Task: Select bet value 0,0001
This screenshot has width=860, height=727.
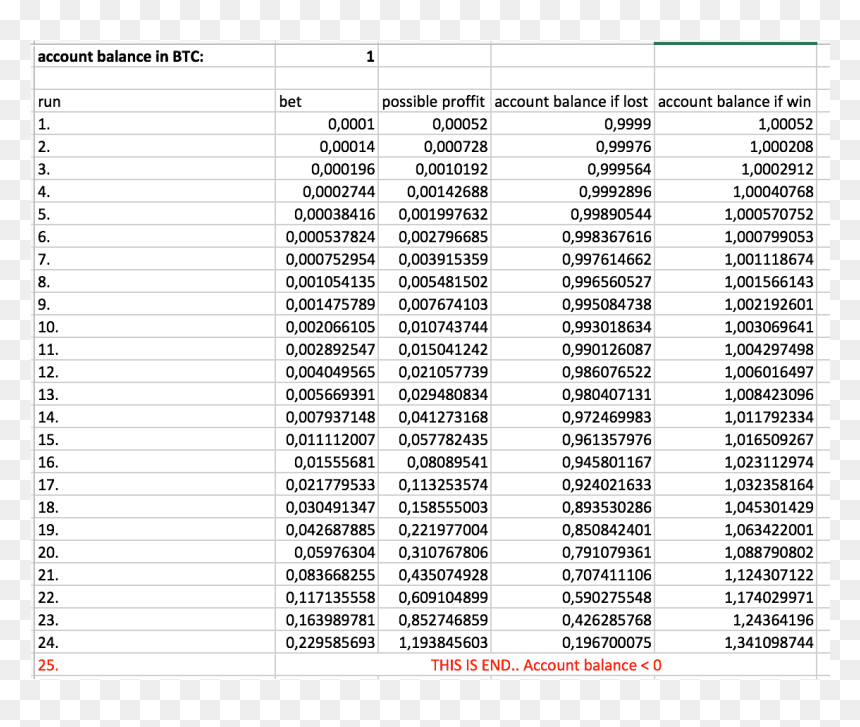Action: [x=327, y=124]
